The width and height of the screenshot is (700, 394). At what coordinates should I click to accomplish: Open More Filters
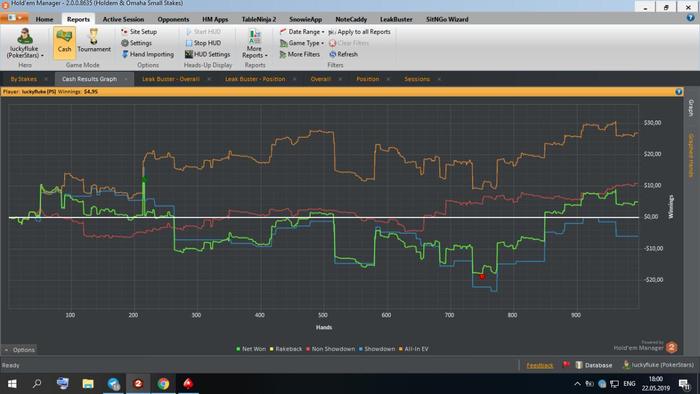point(300,54)
